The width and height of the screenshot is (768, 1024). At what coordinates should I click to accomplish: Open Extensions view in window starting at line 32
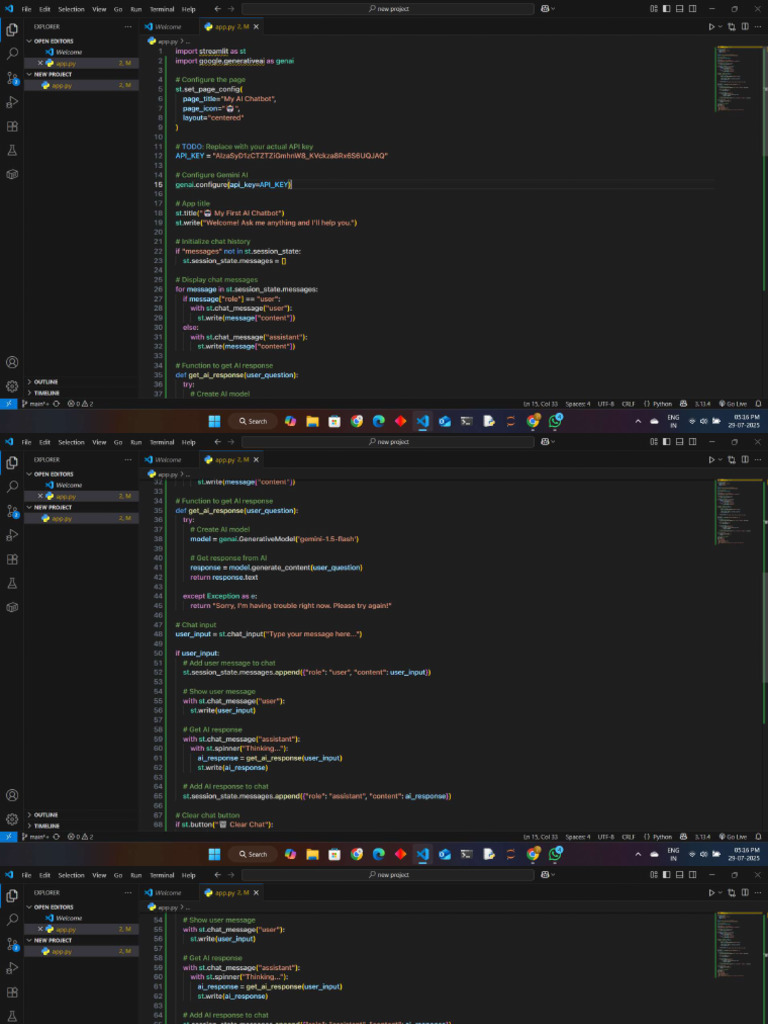pos(12,560)
